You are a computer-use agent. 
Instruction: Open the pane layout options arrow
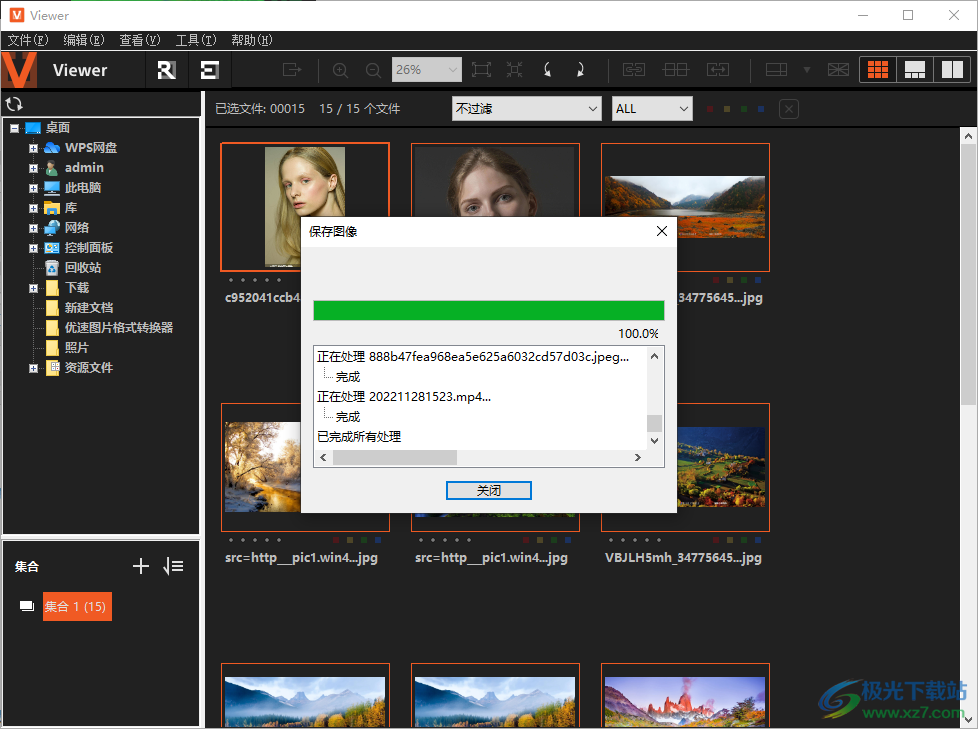coord(806,70)
